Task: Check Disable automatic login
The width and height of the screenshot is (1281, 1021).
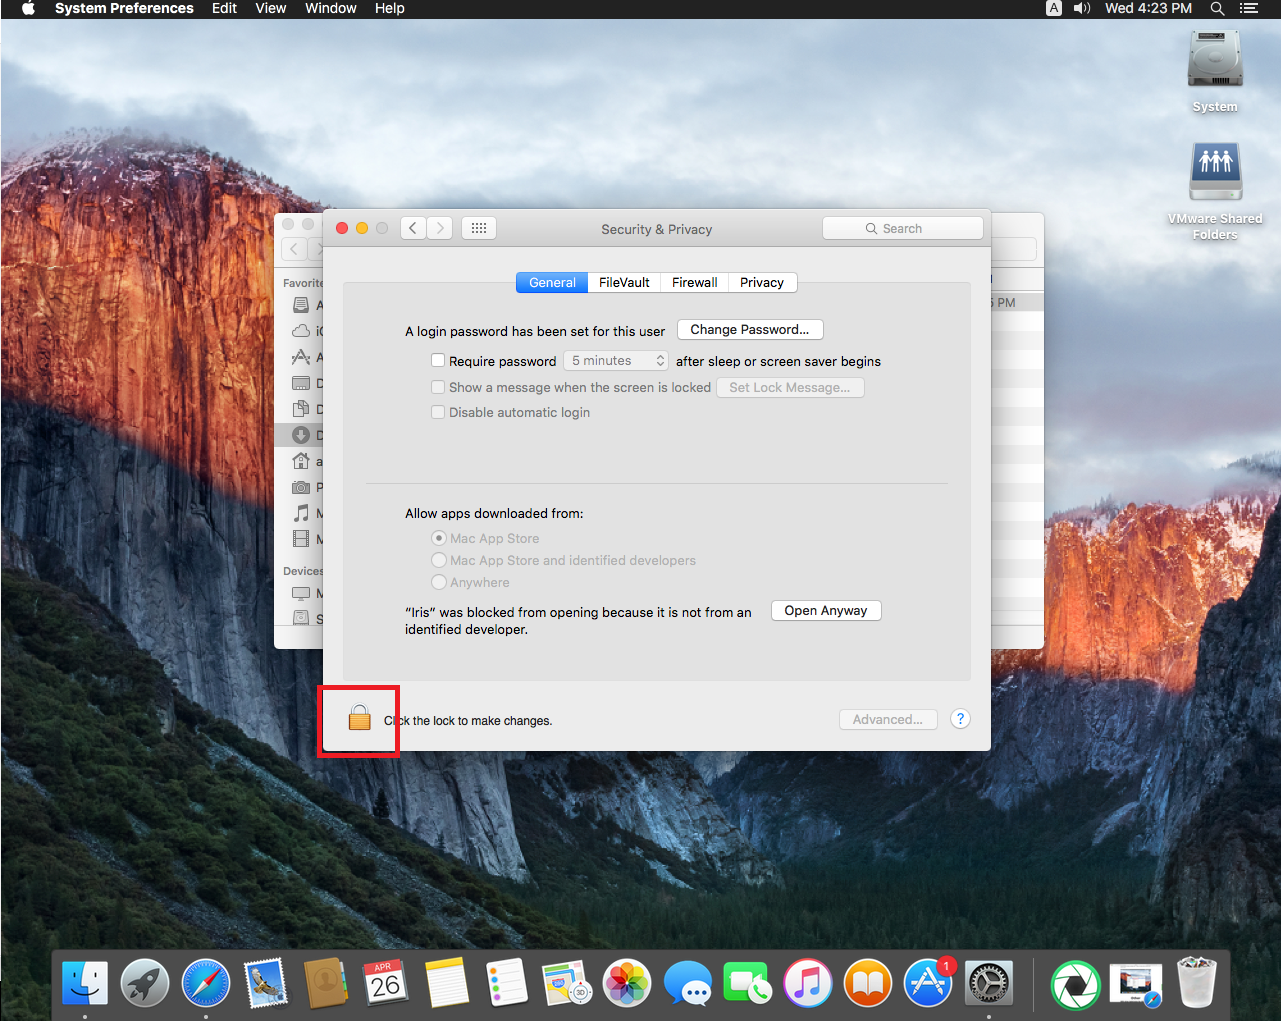Action: 438,412
